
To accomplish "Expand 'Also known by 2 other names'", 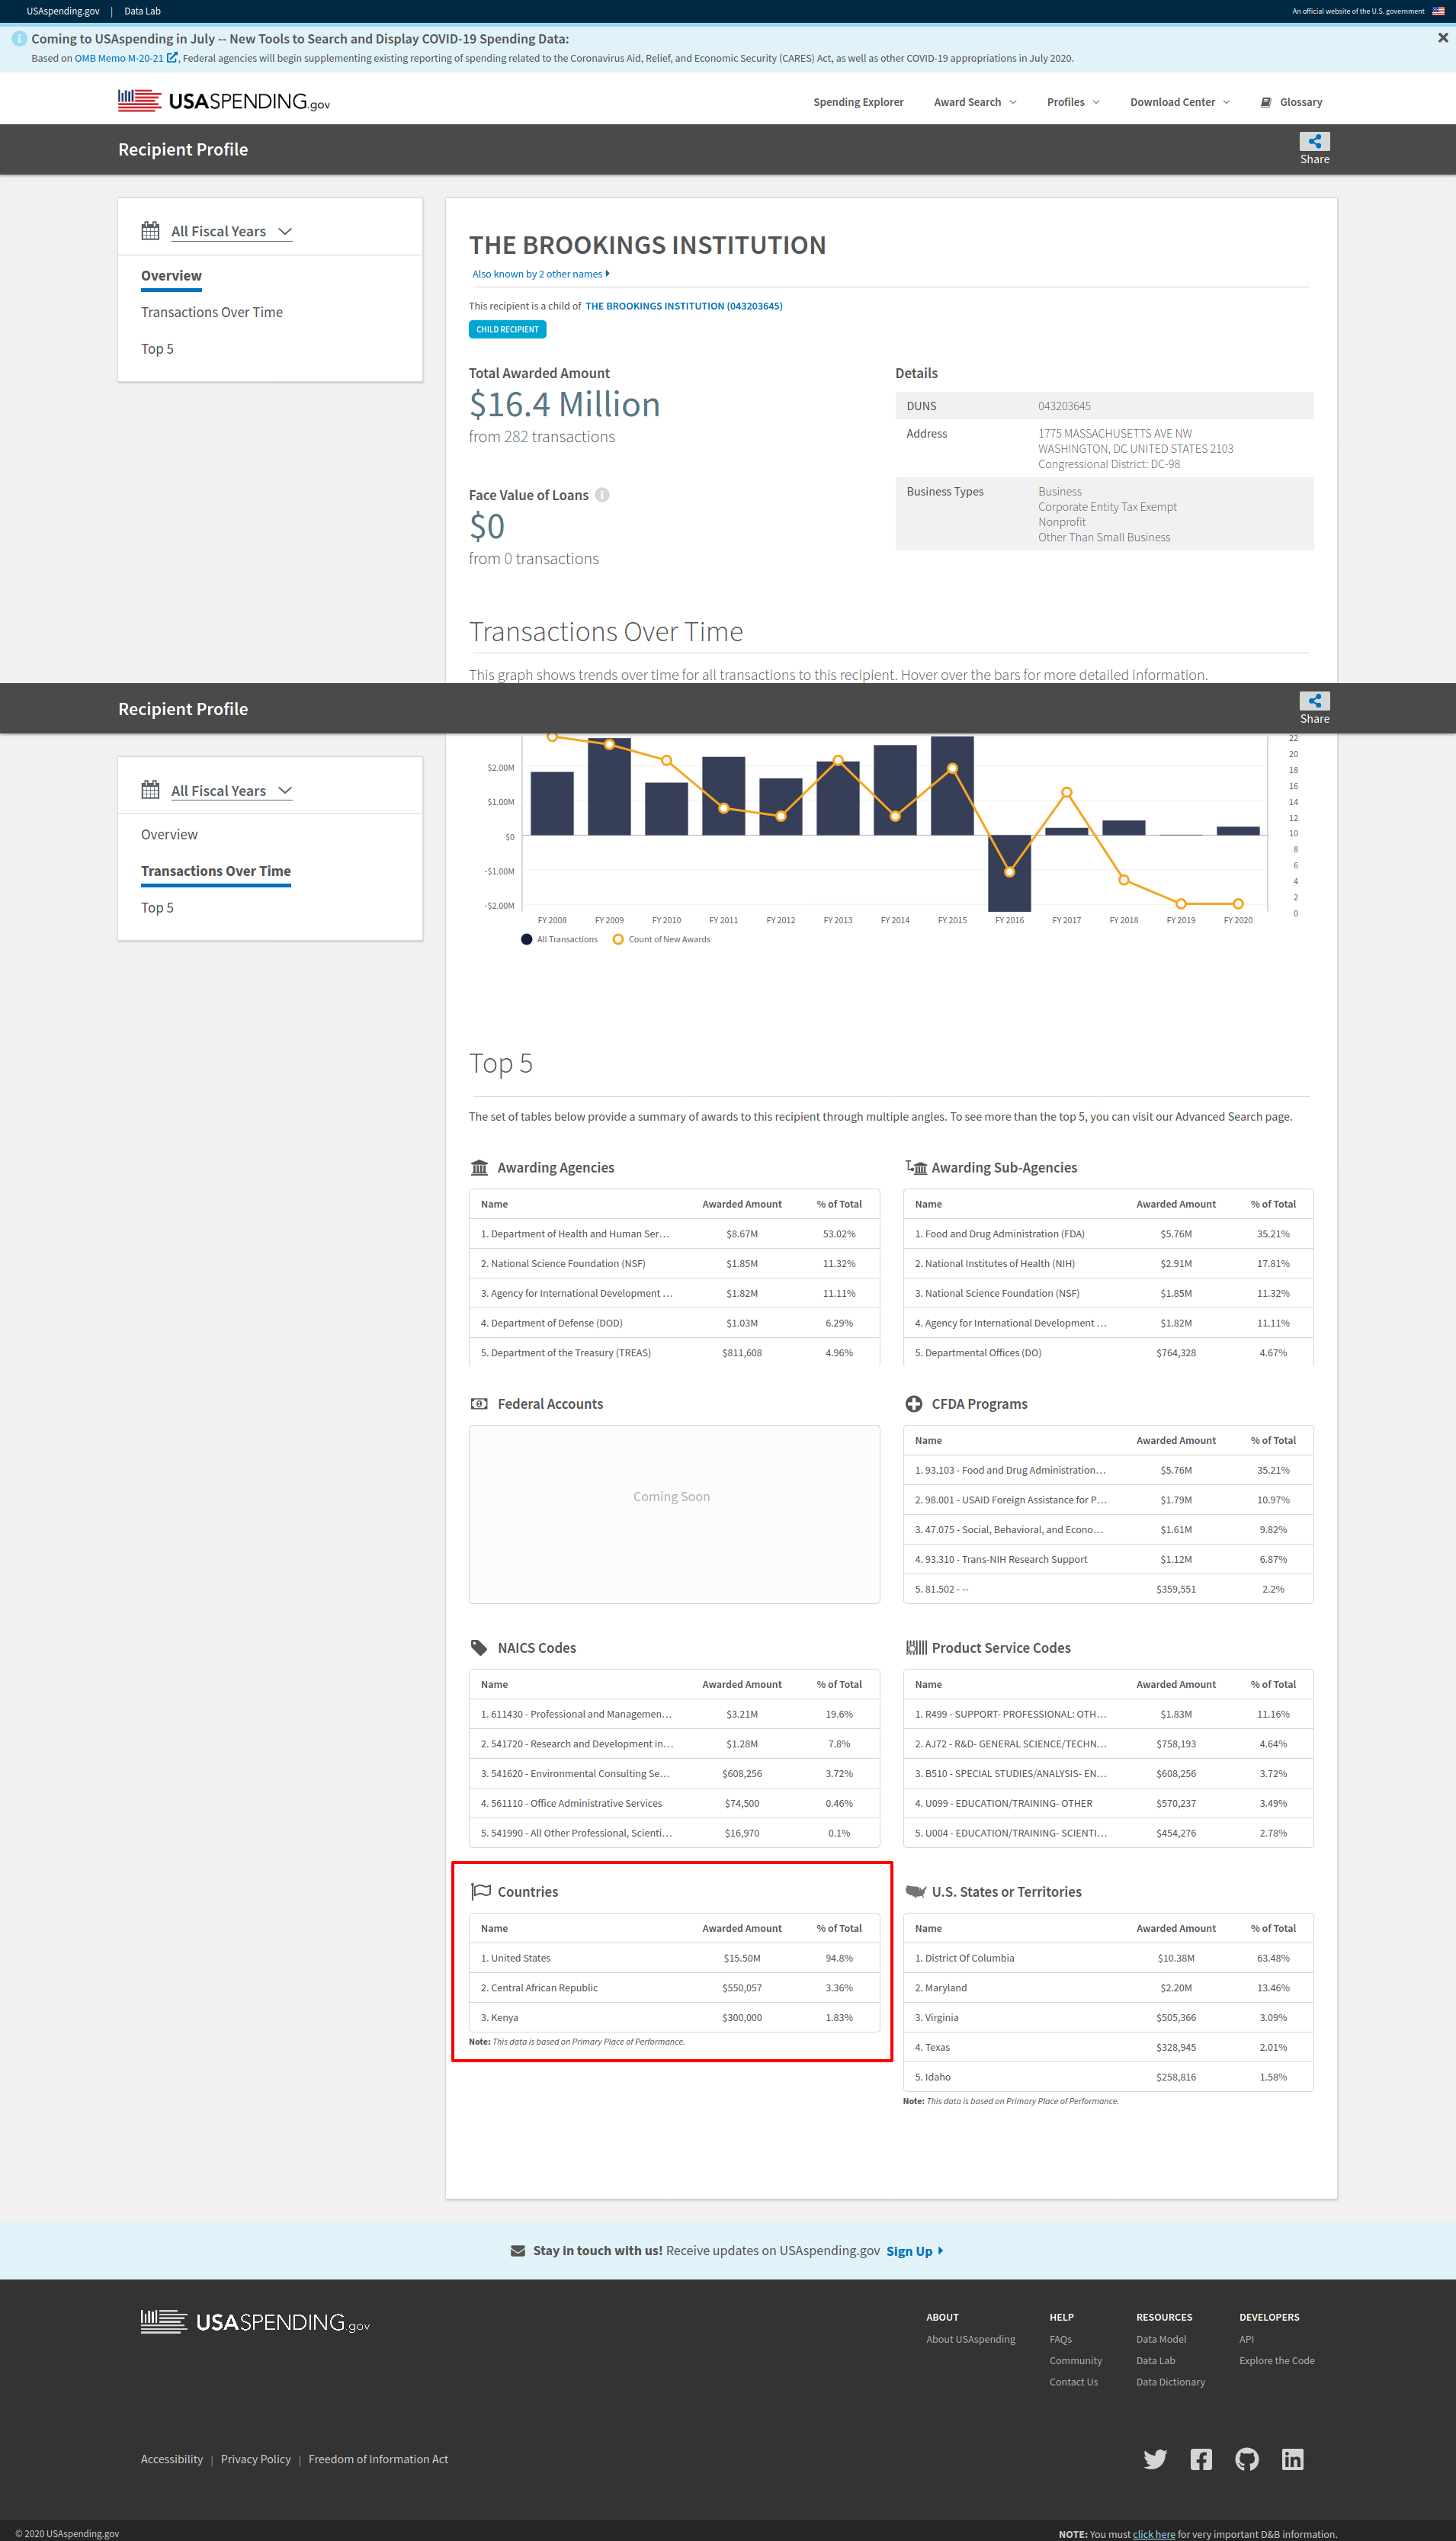I will click(x=541, y=274).
